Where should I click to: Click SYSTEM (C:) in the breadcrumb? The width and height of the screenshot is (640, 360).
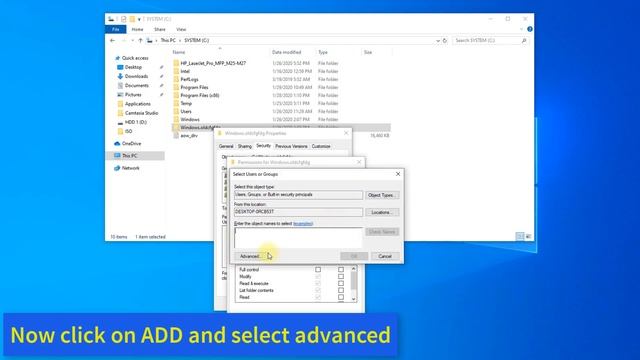click(196, 40)
